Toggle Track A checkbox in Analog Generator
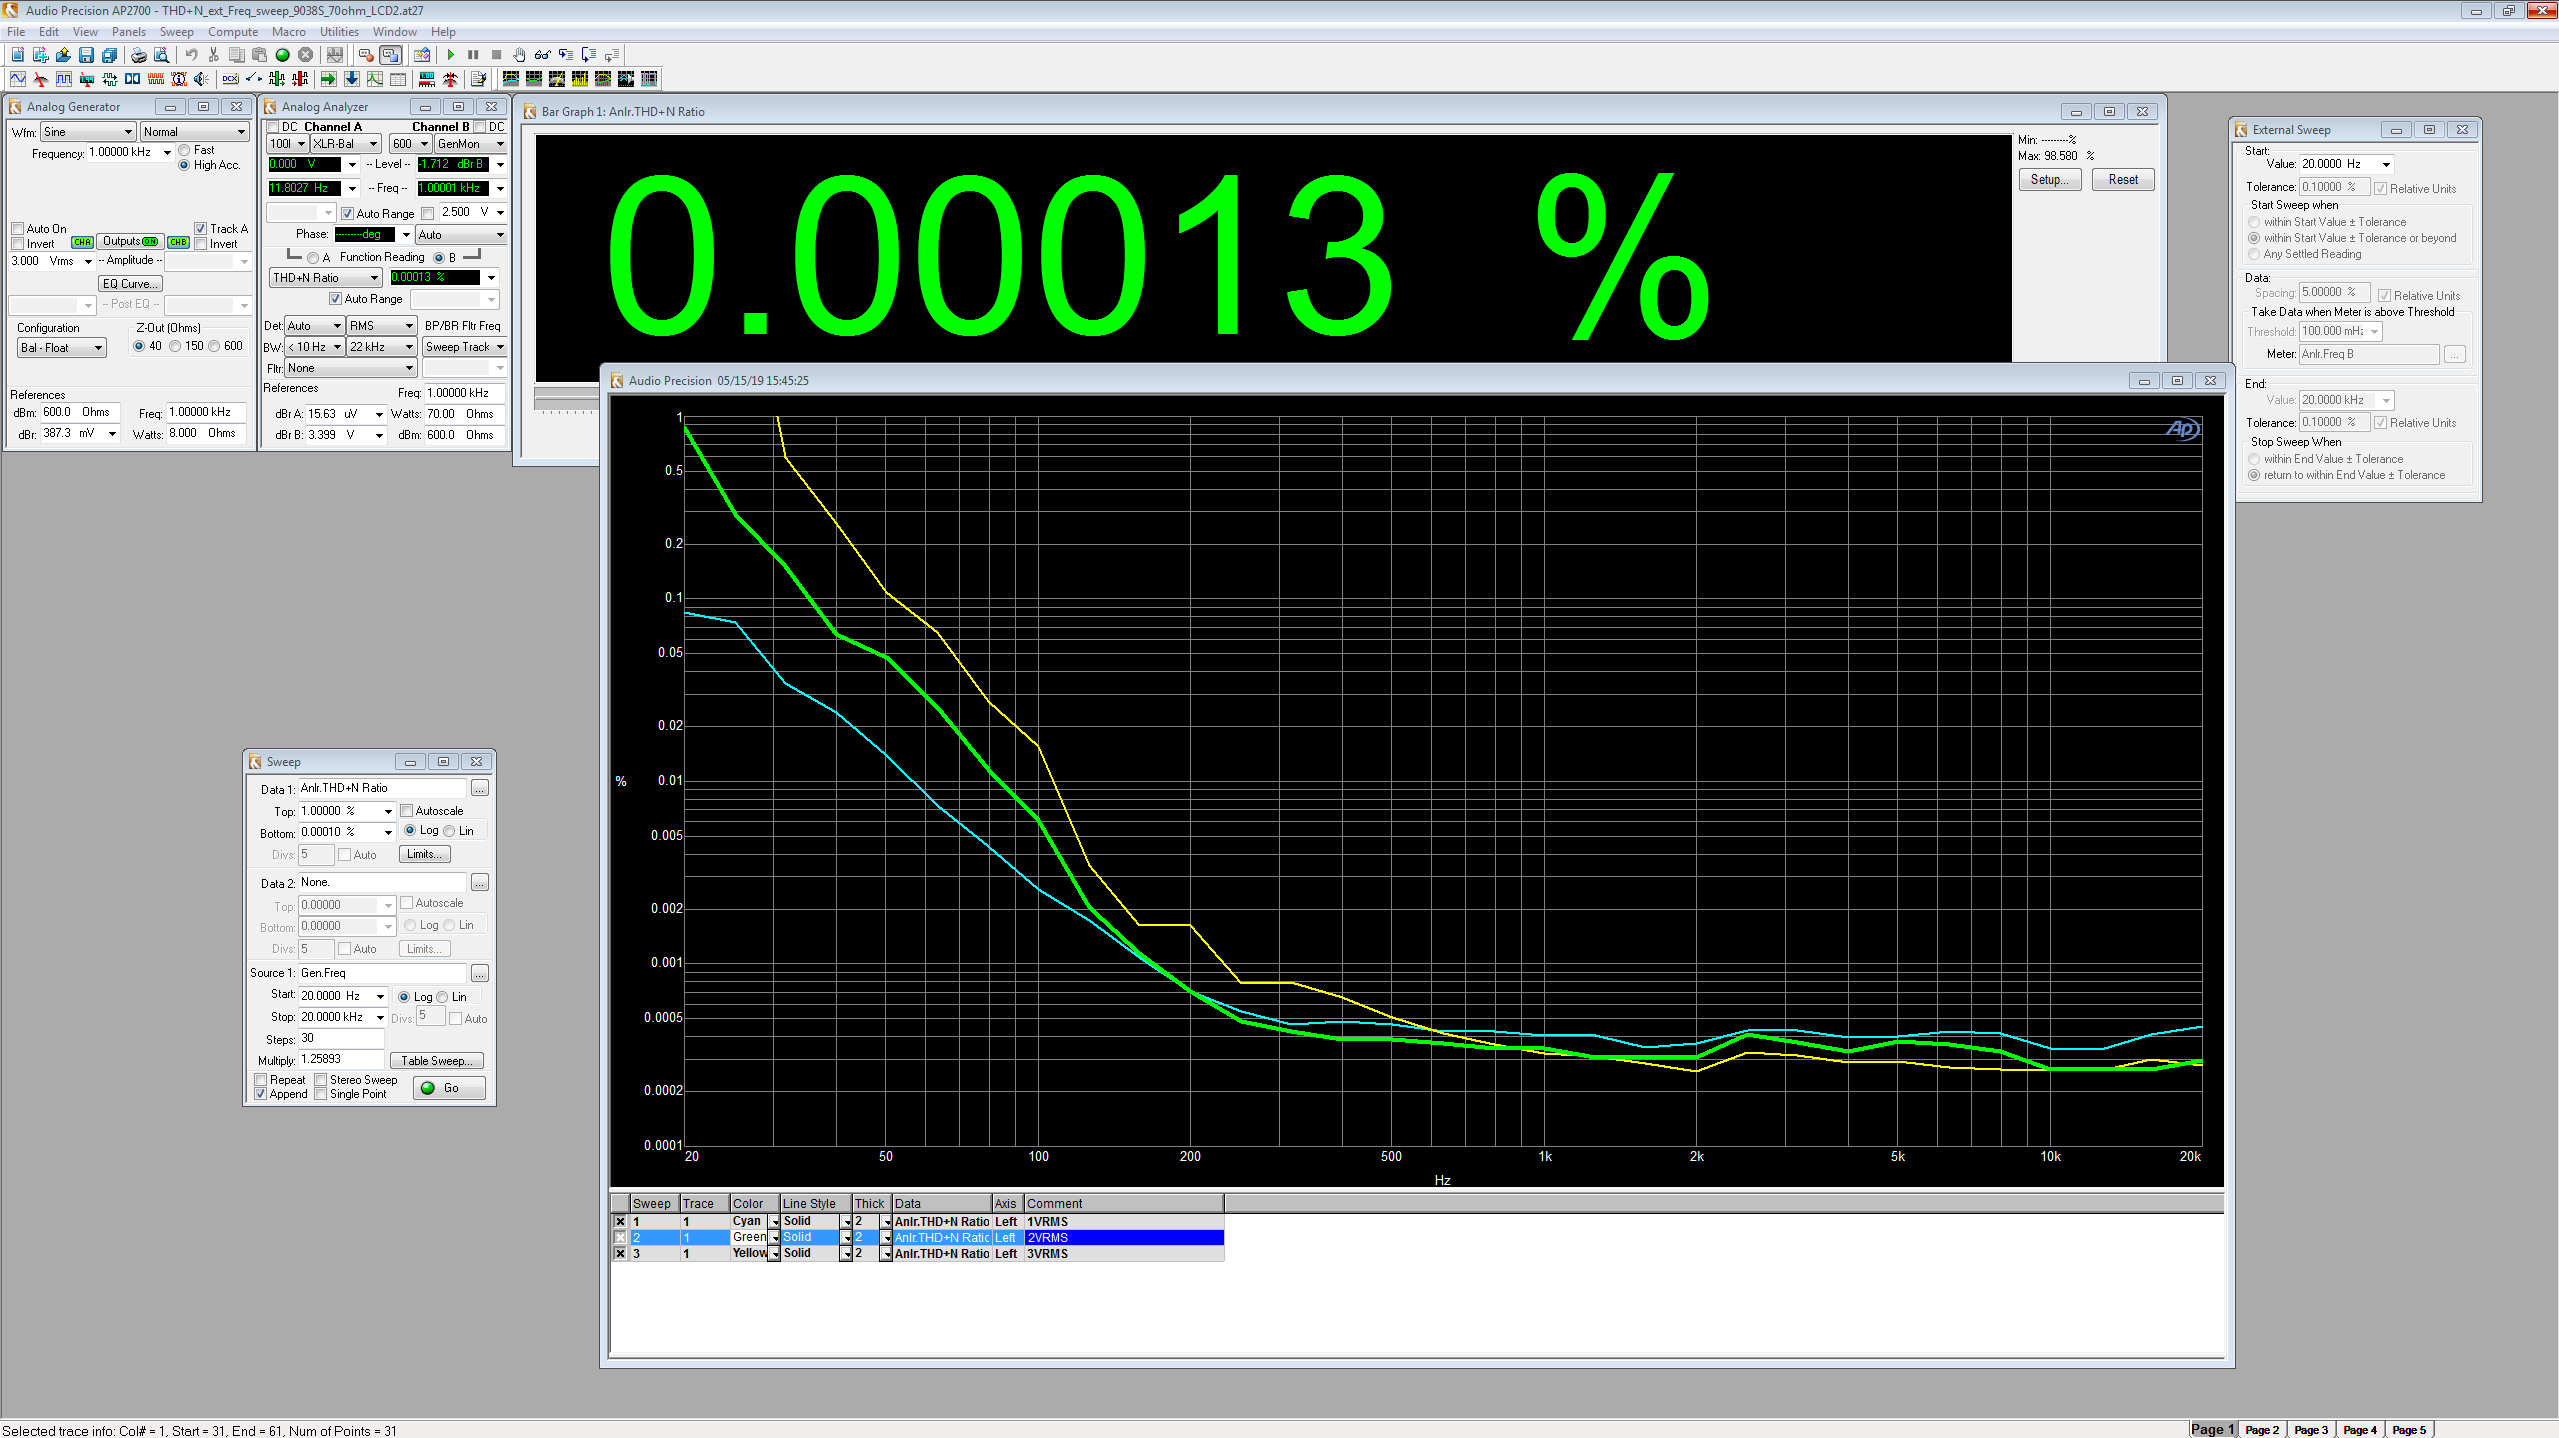The image size is (2559, 1438). tap(201, 229)
